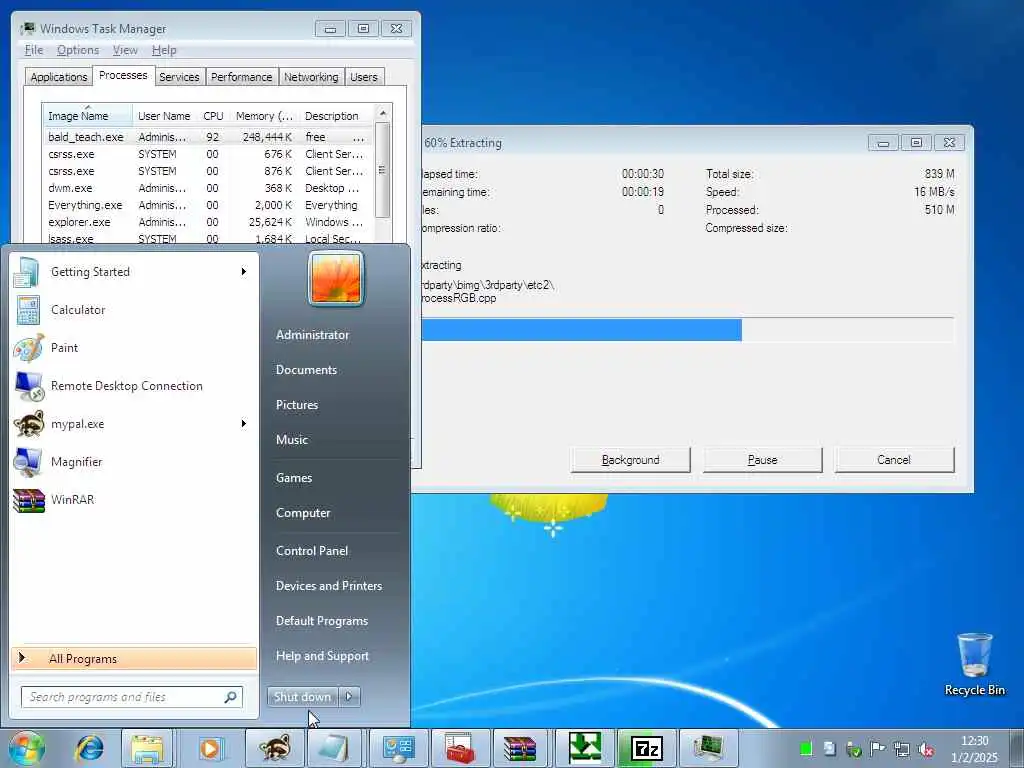Click the extraction progress bar
Screen dimensions: 1024x768
tap(688, 330)
